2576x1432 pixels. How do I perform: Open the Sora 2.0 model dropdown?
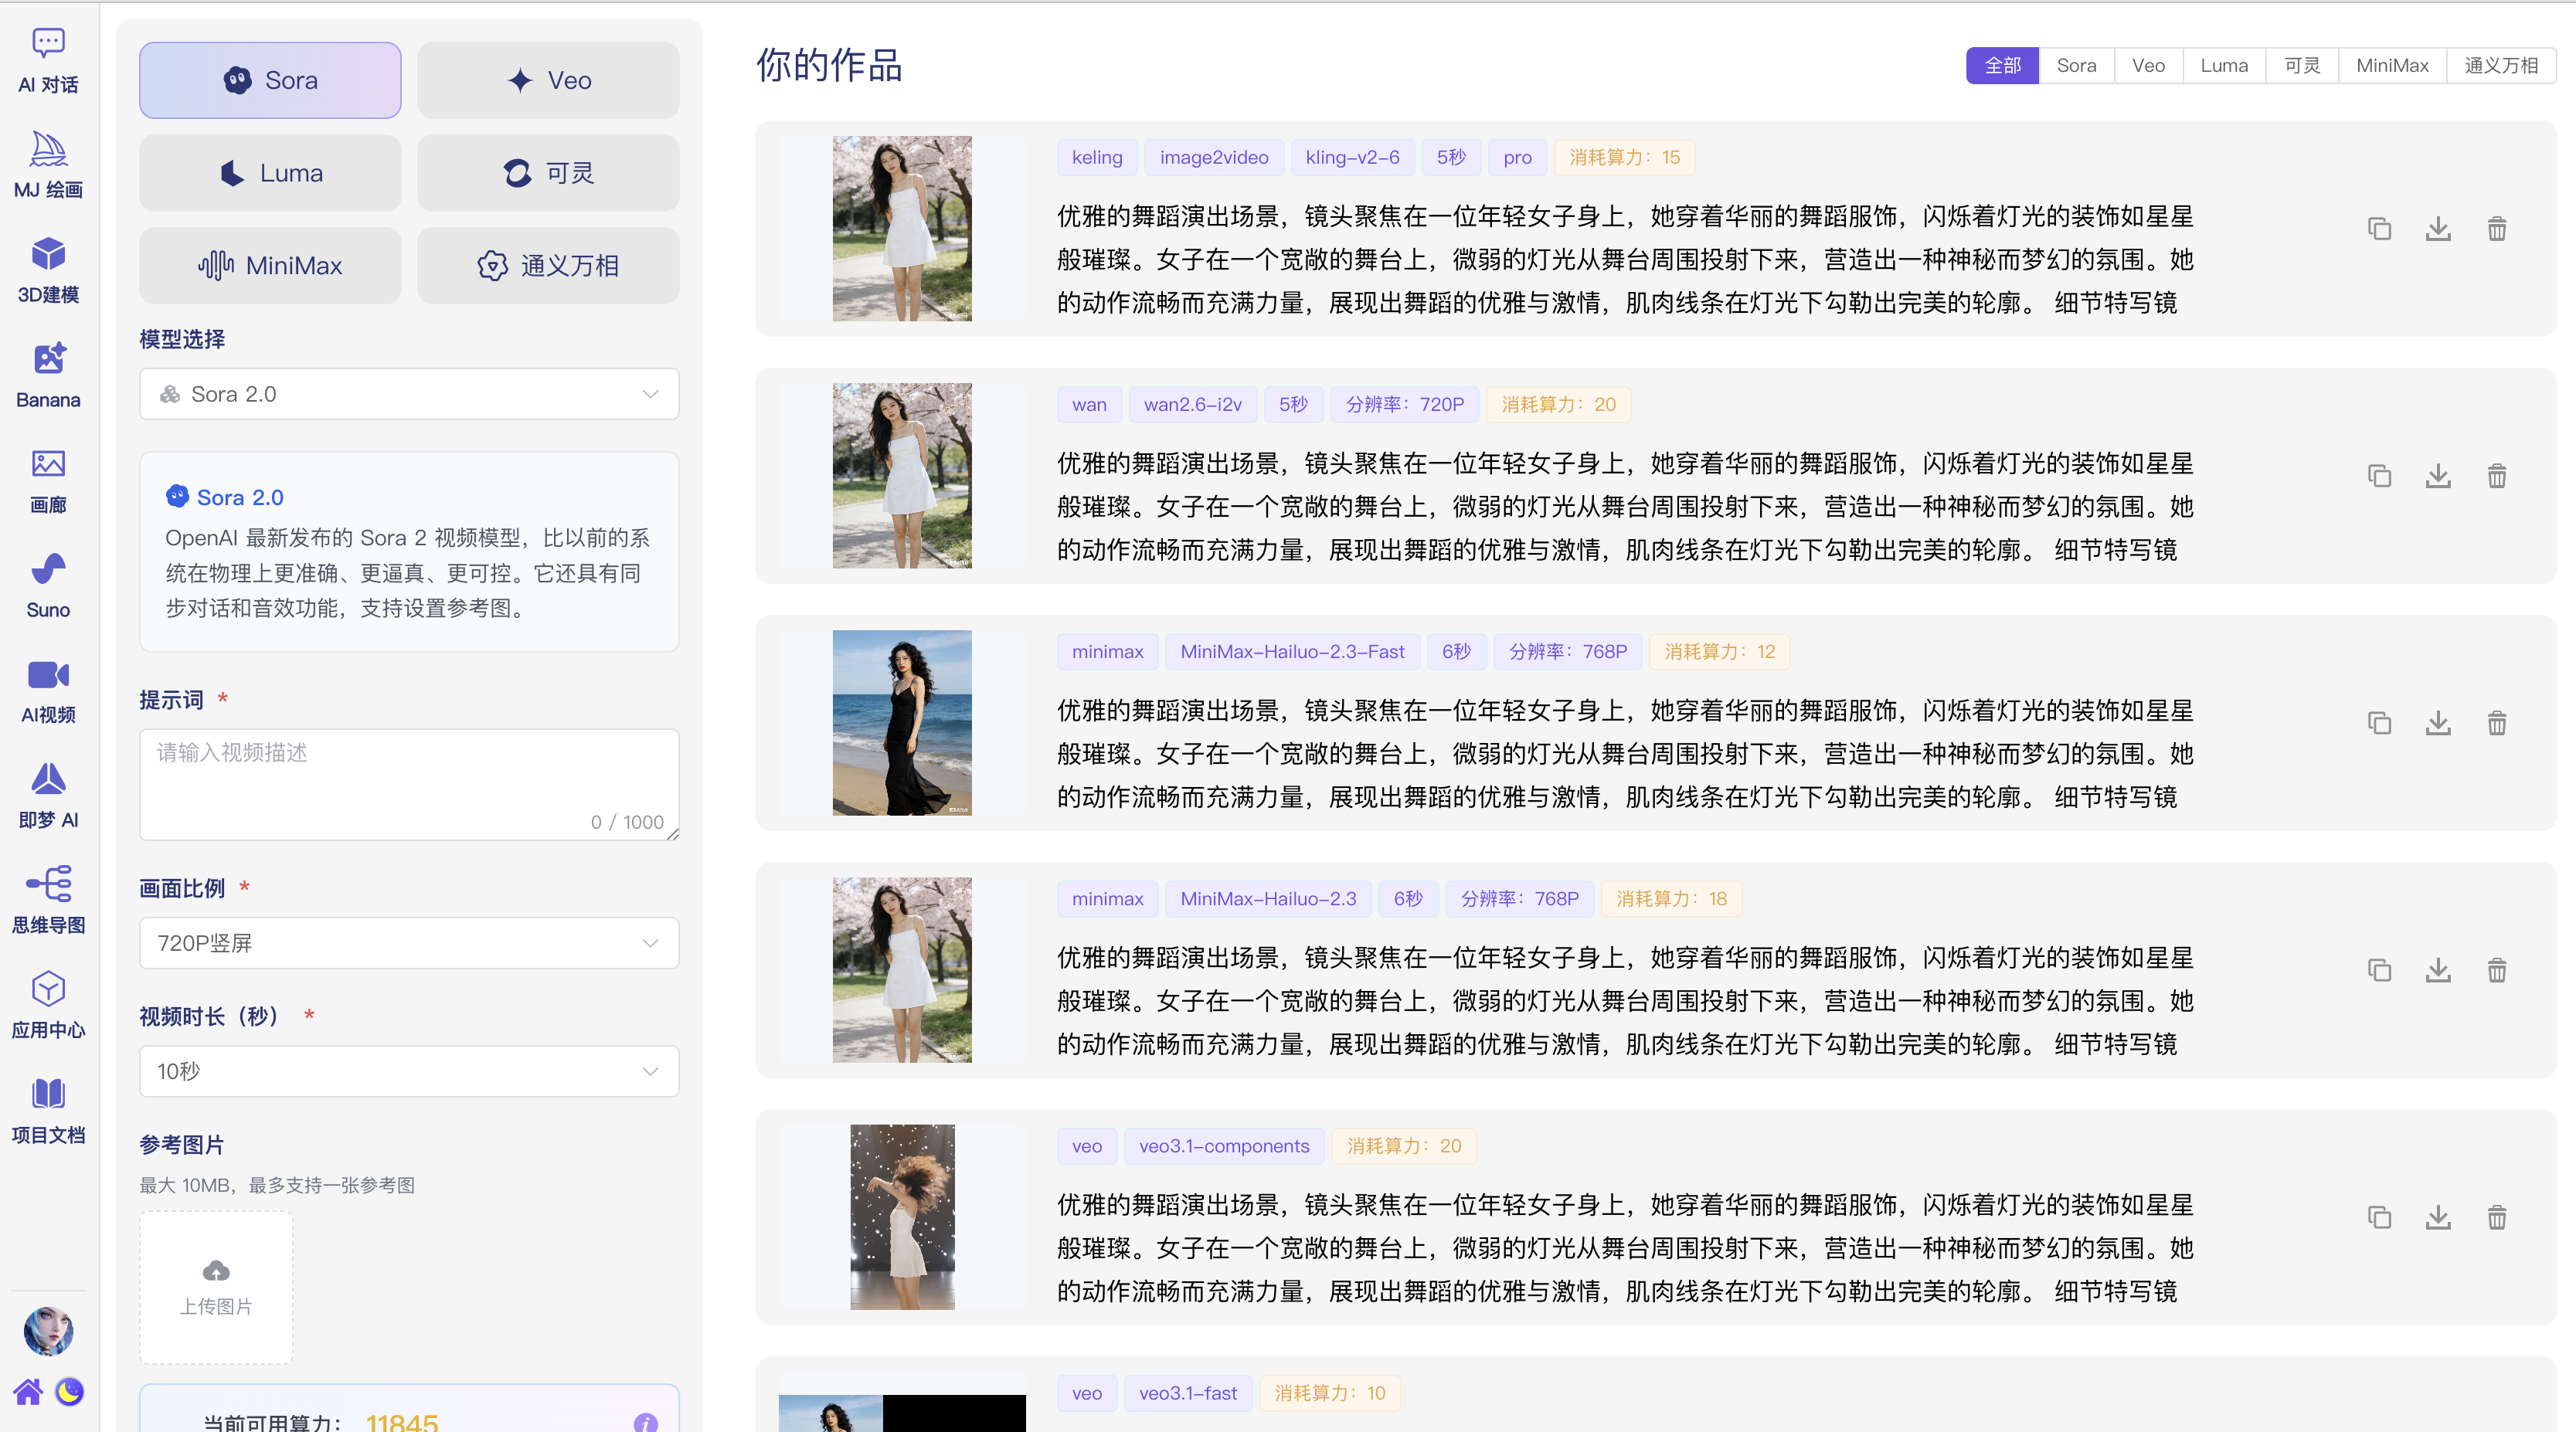coord(409,394)
